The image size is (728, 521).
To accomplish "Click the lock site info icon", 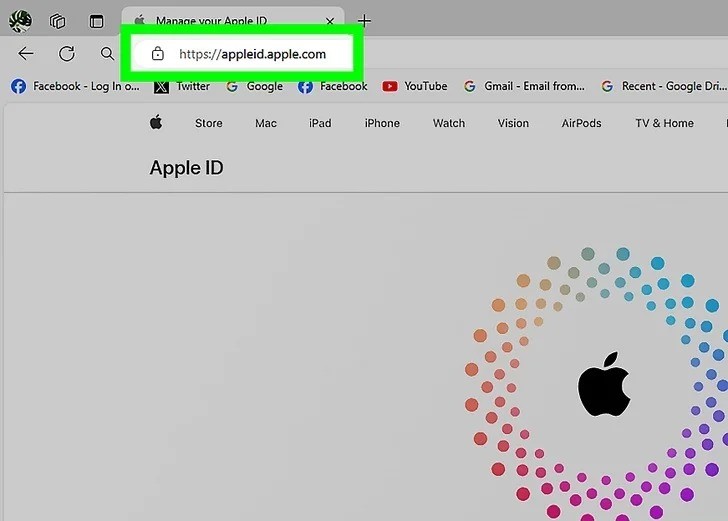I will [157, 54].
